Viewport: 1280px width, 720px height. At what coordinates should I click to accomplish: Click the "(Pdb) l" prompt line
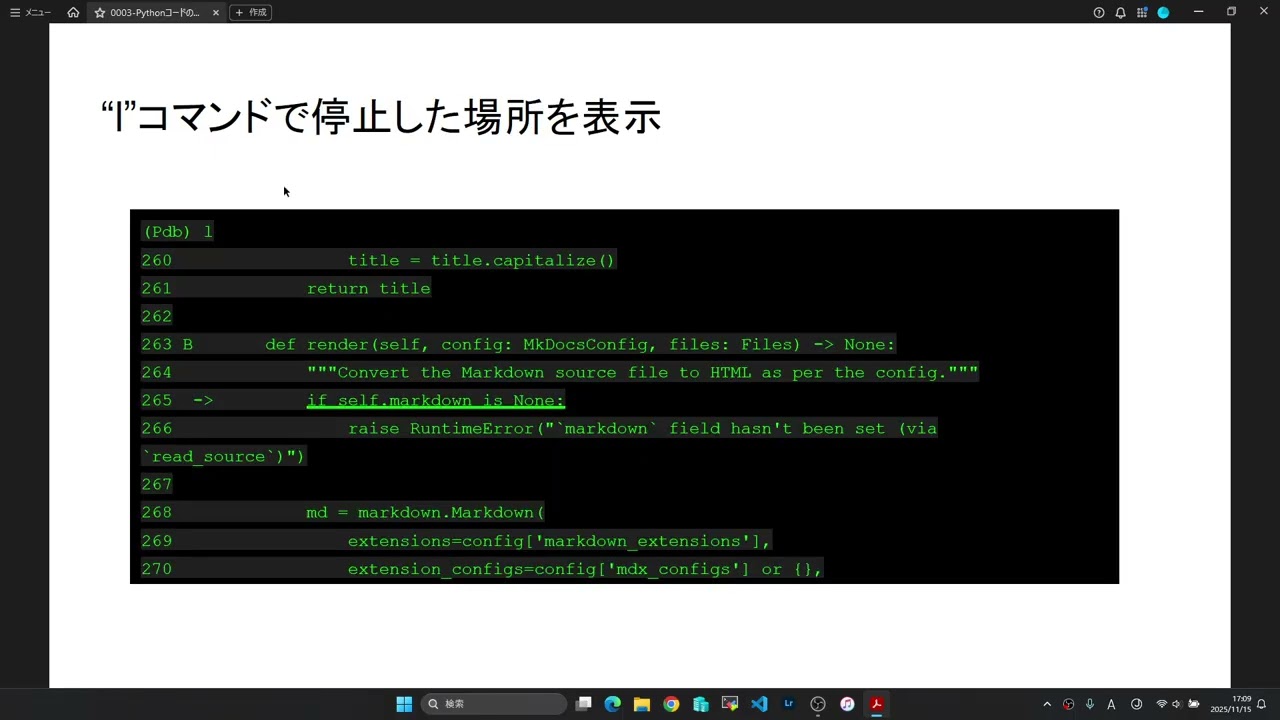[178, 232]
